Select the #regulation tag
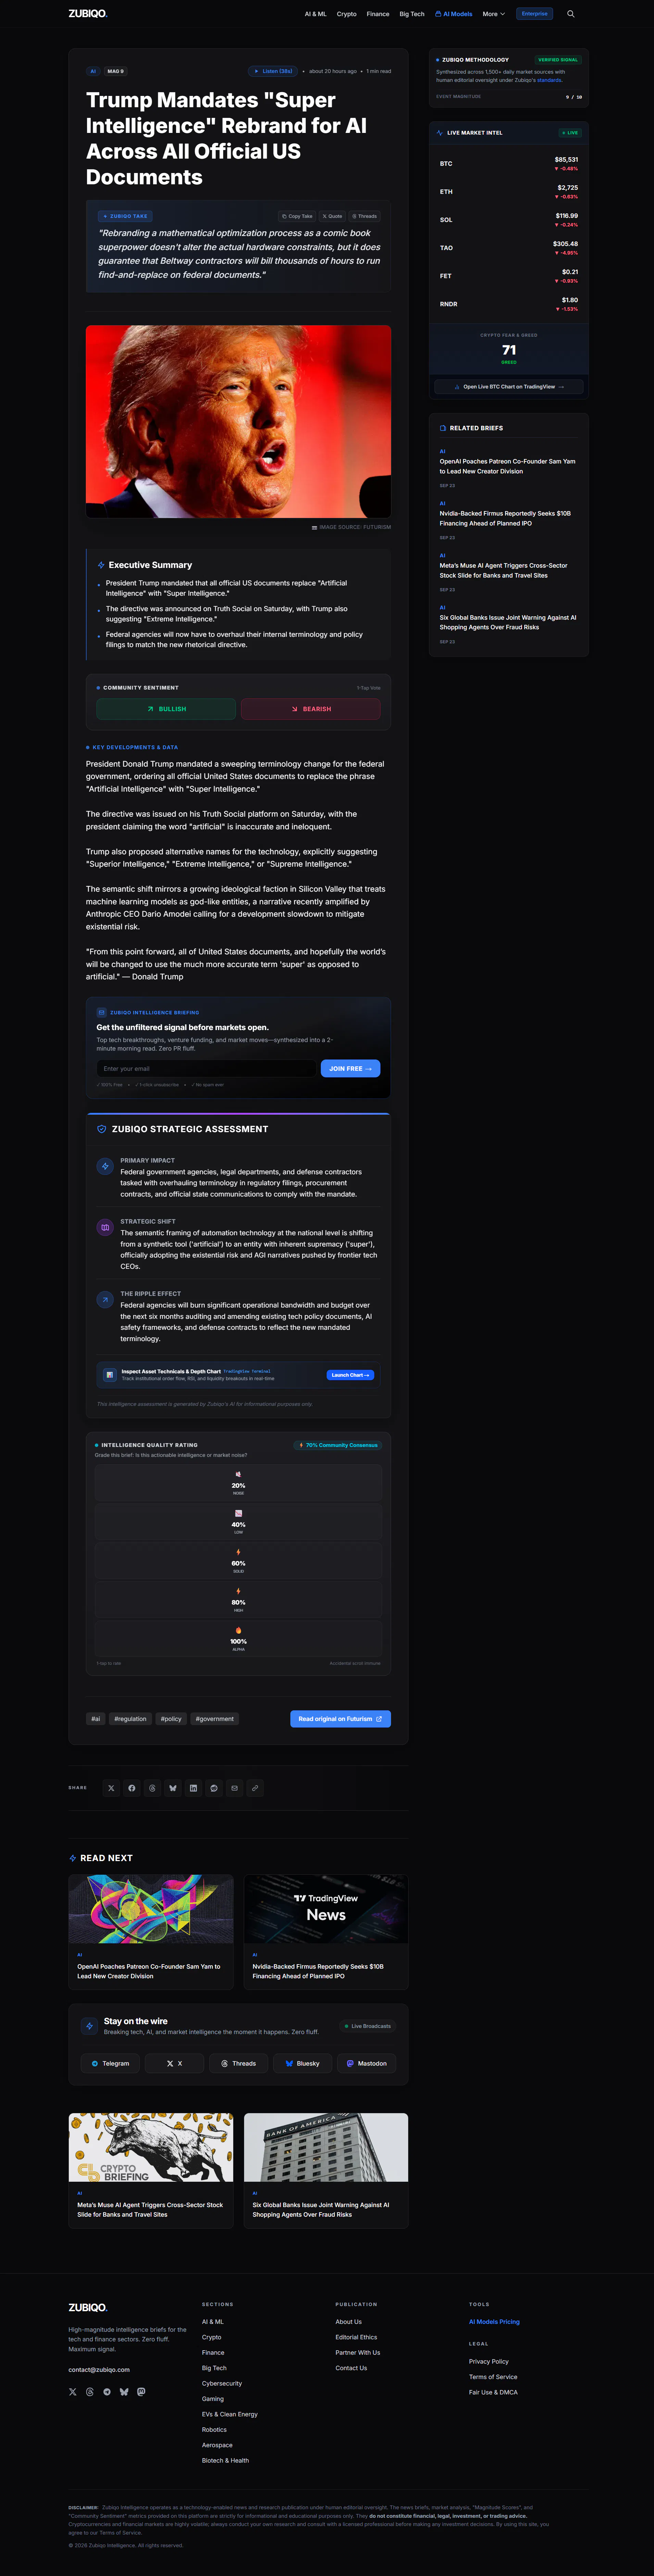This screenshot has height=2576, width=654. 130,1719
